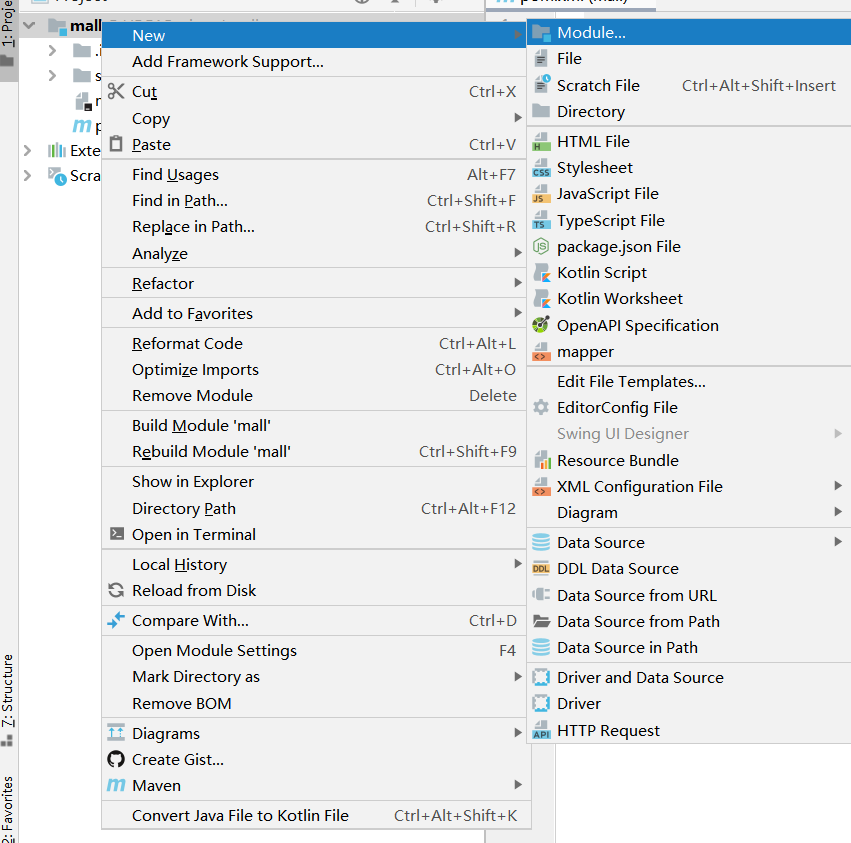Open the Diagrams menu entry
The image size is (851, 843).
point(314,733)
